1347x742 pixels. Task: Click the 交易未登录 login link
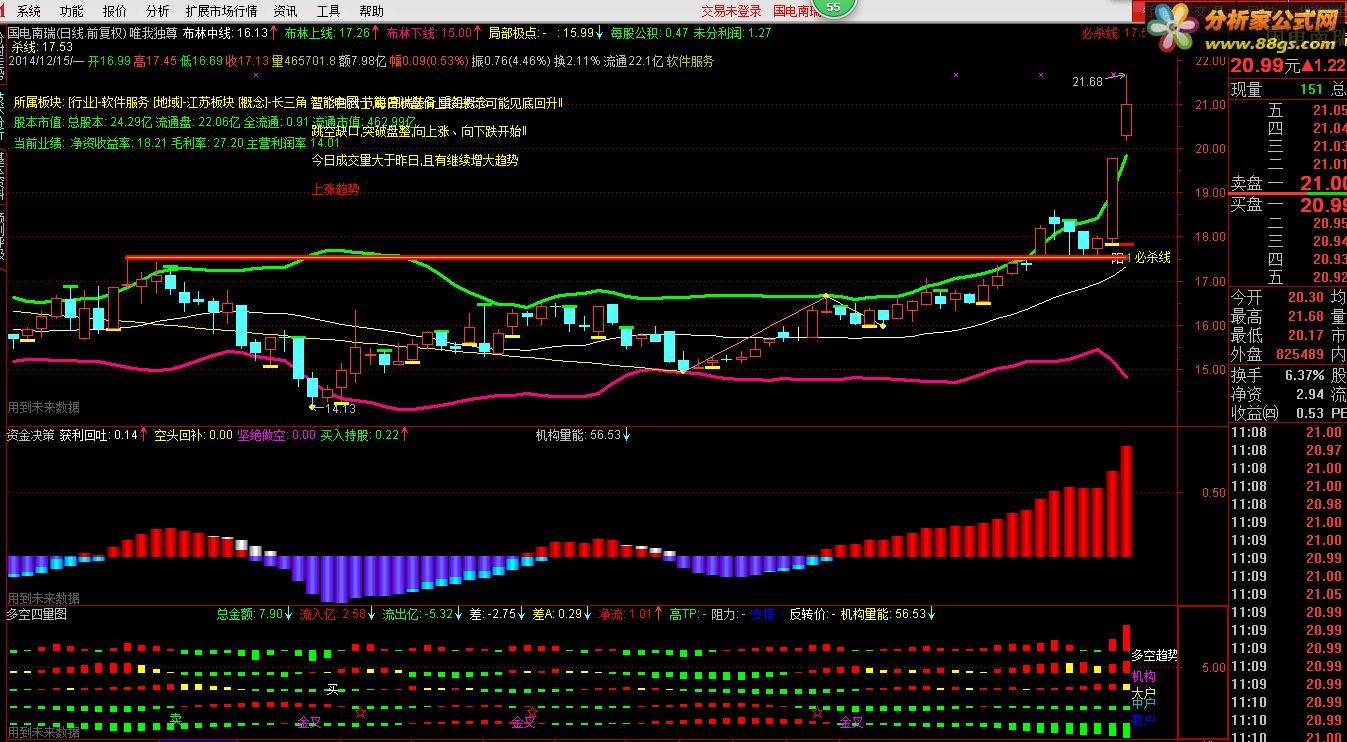tap(731, 11)
